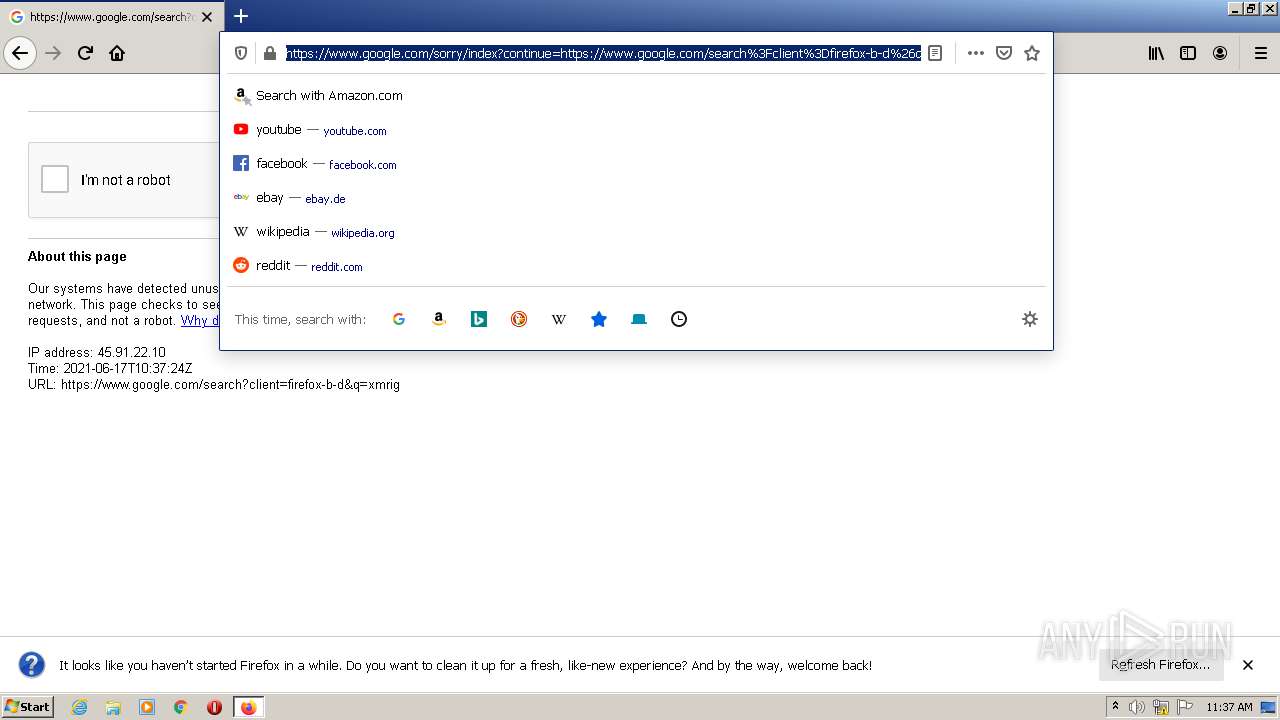Viewport: 1280px width, 720px height.
Task: Search open tabs icon
Action: coord(639,319)
